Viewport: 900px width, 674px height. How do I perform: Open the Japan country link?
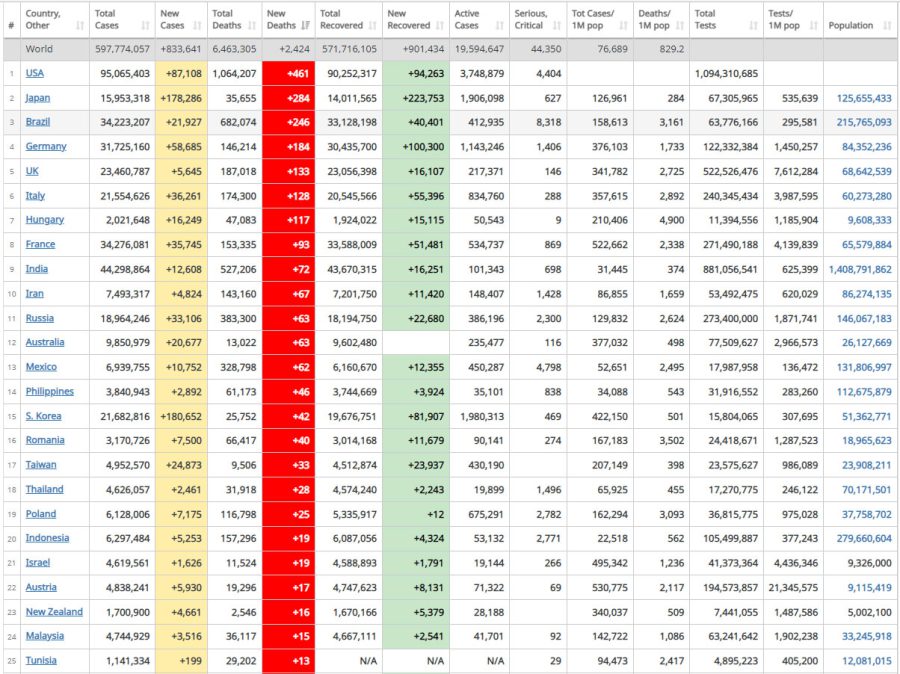pyautogui.click(x=38, y=98)
